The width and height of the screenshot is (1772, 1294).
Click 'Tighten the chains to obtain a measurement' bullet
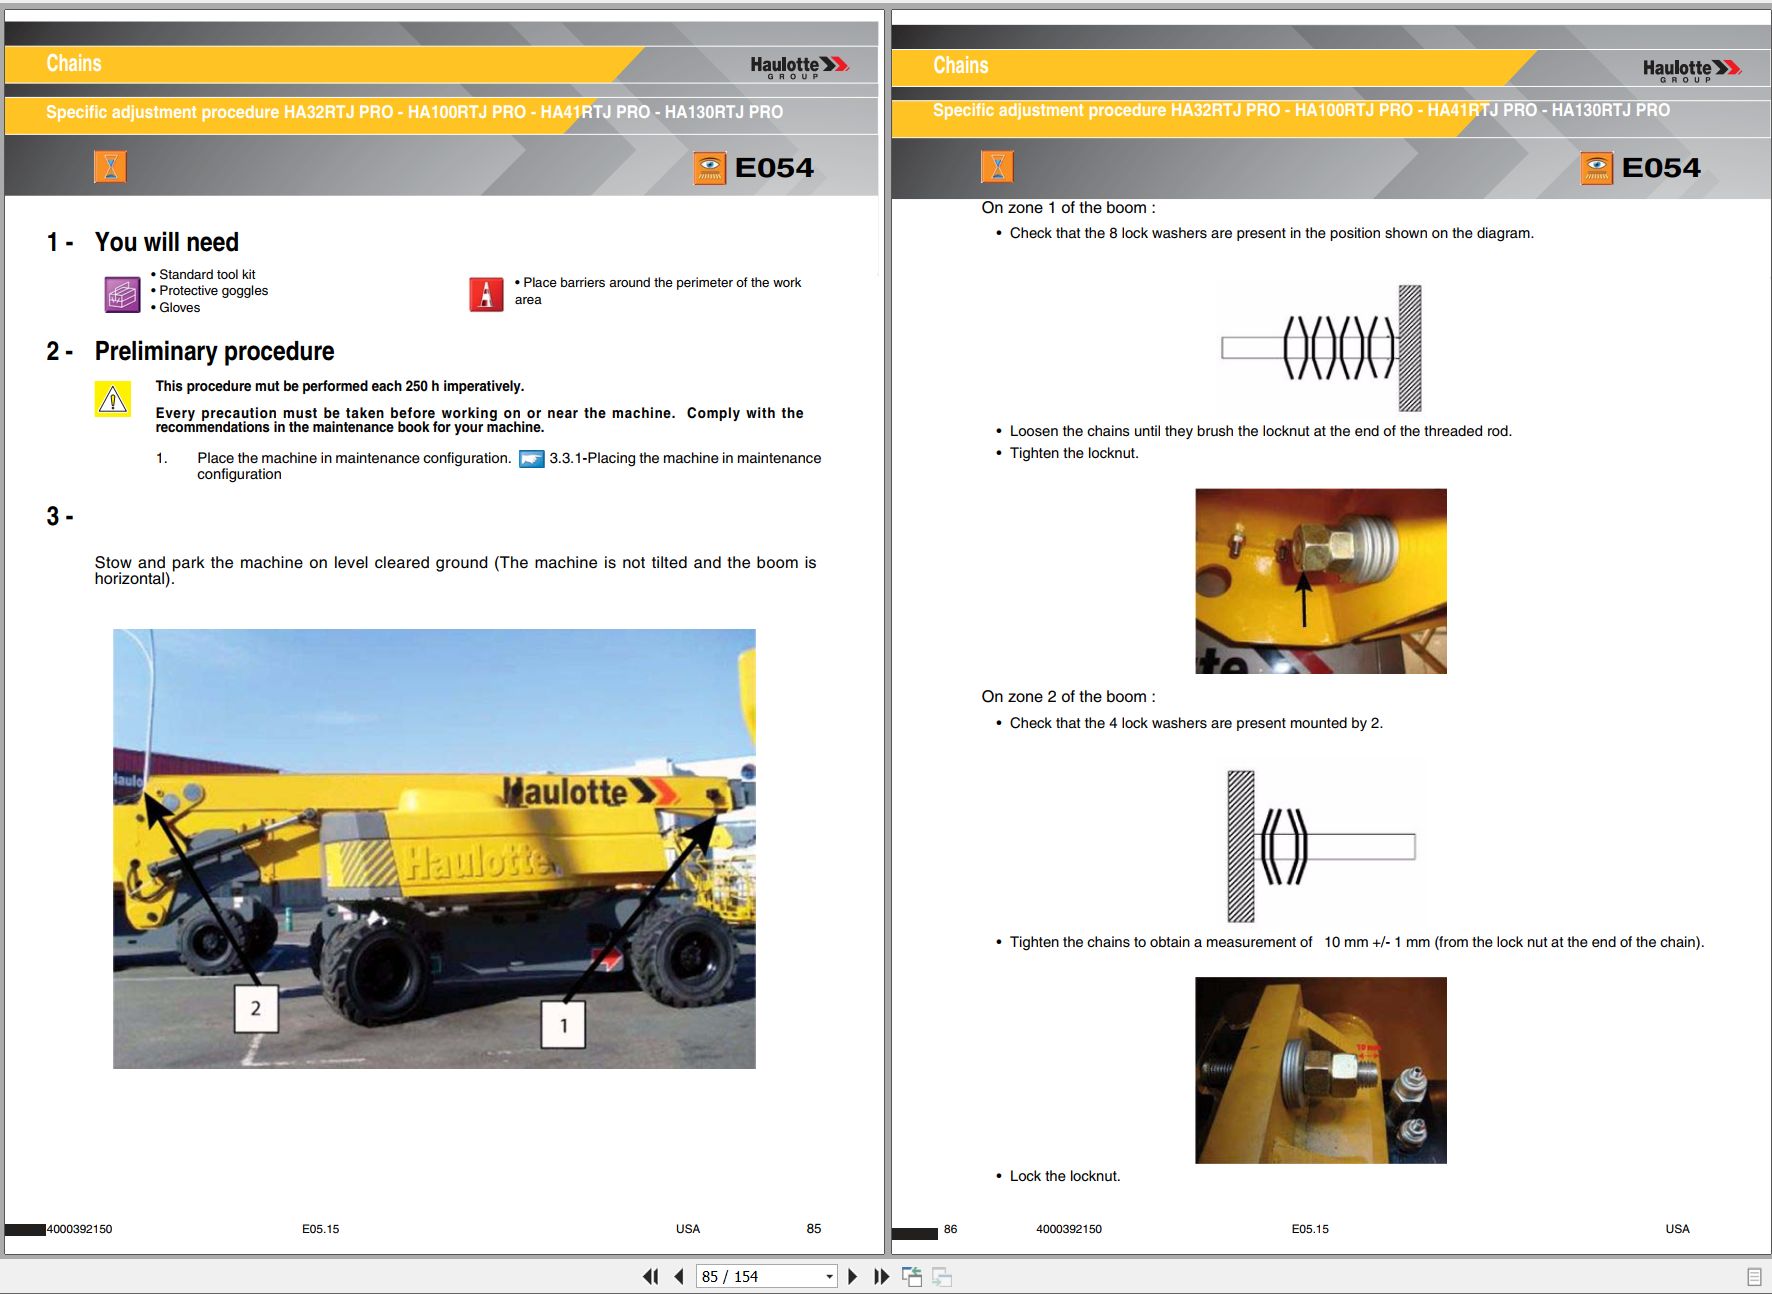coord(1357,942)
